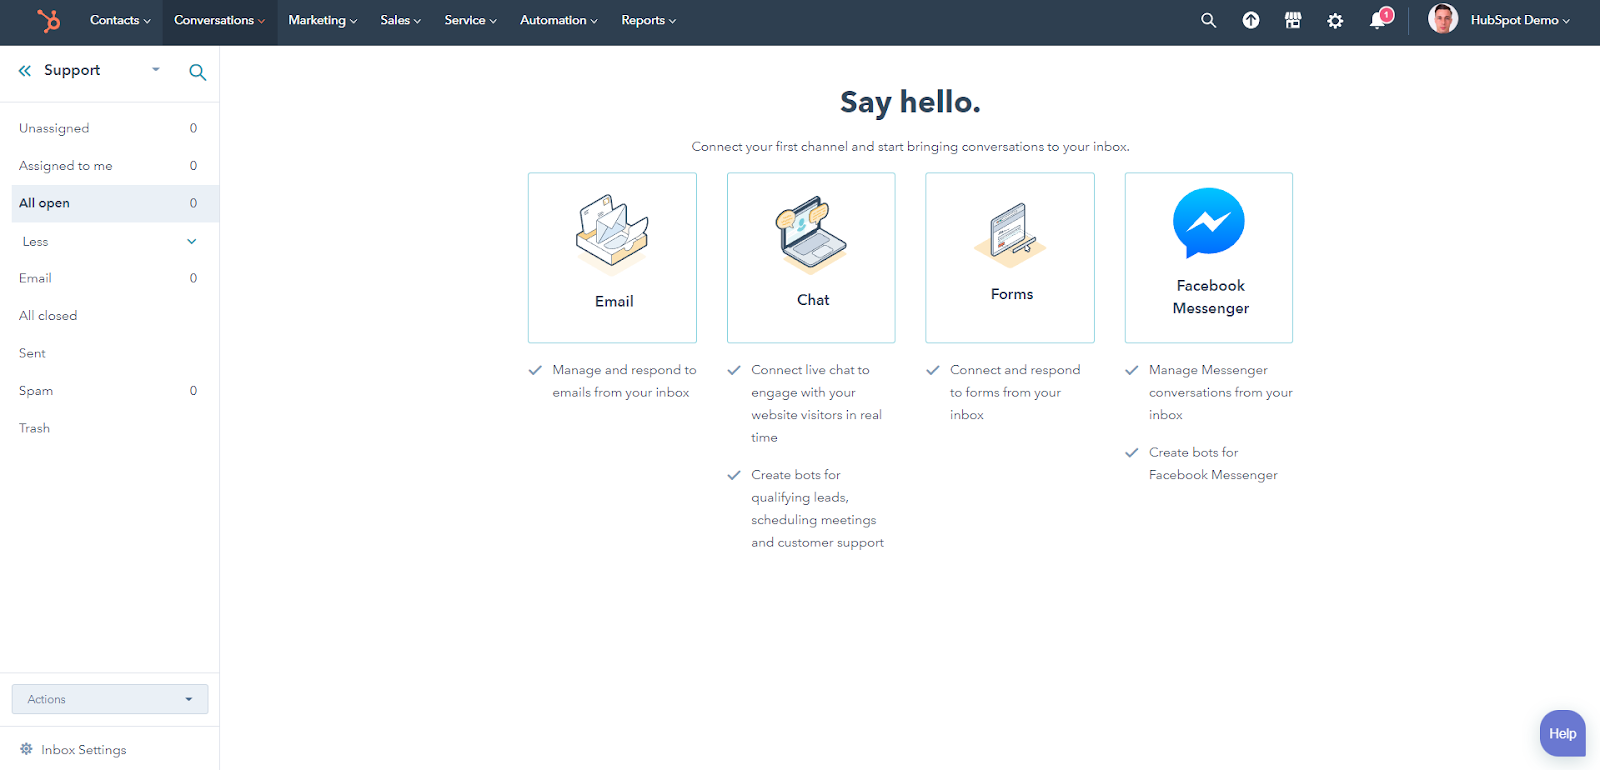Click 'Manage and respond to emails' text

click(624, 381)
